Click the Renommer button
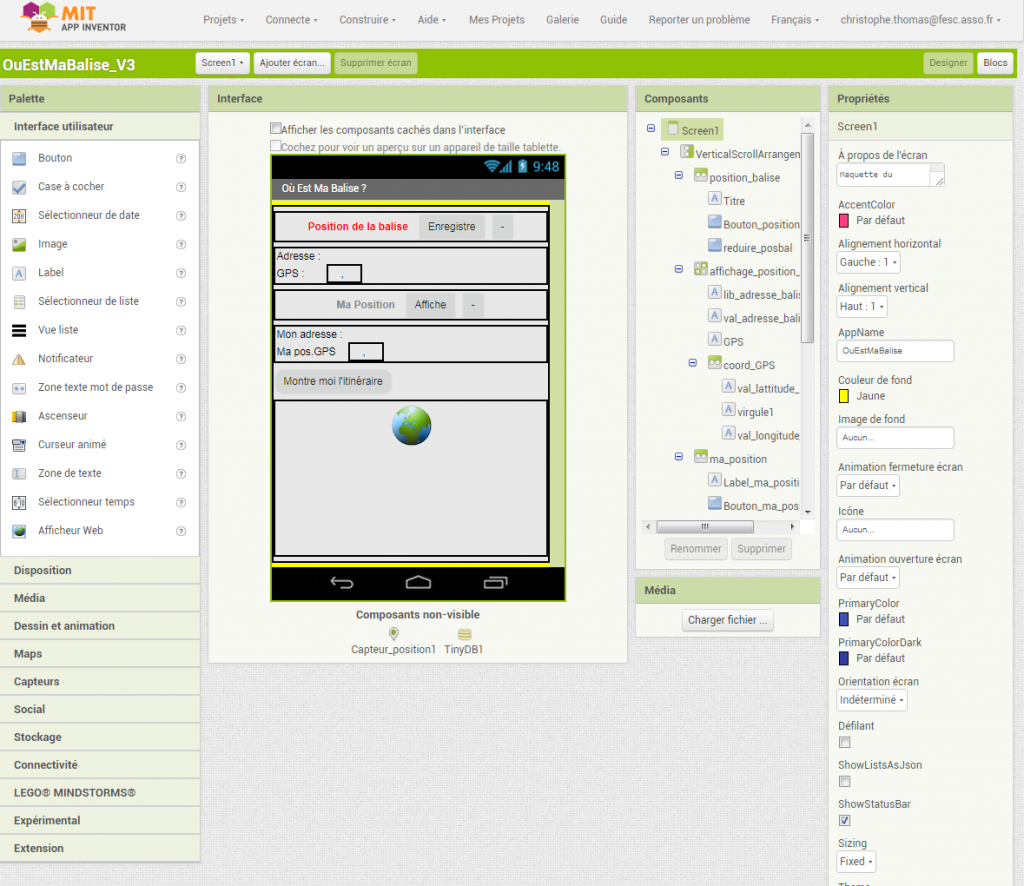The image size is (1024, 886). pos(696,549)
